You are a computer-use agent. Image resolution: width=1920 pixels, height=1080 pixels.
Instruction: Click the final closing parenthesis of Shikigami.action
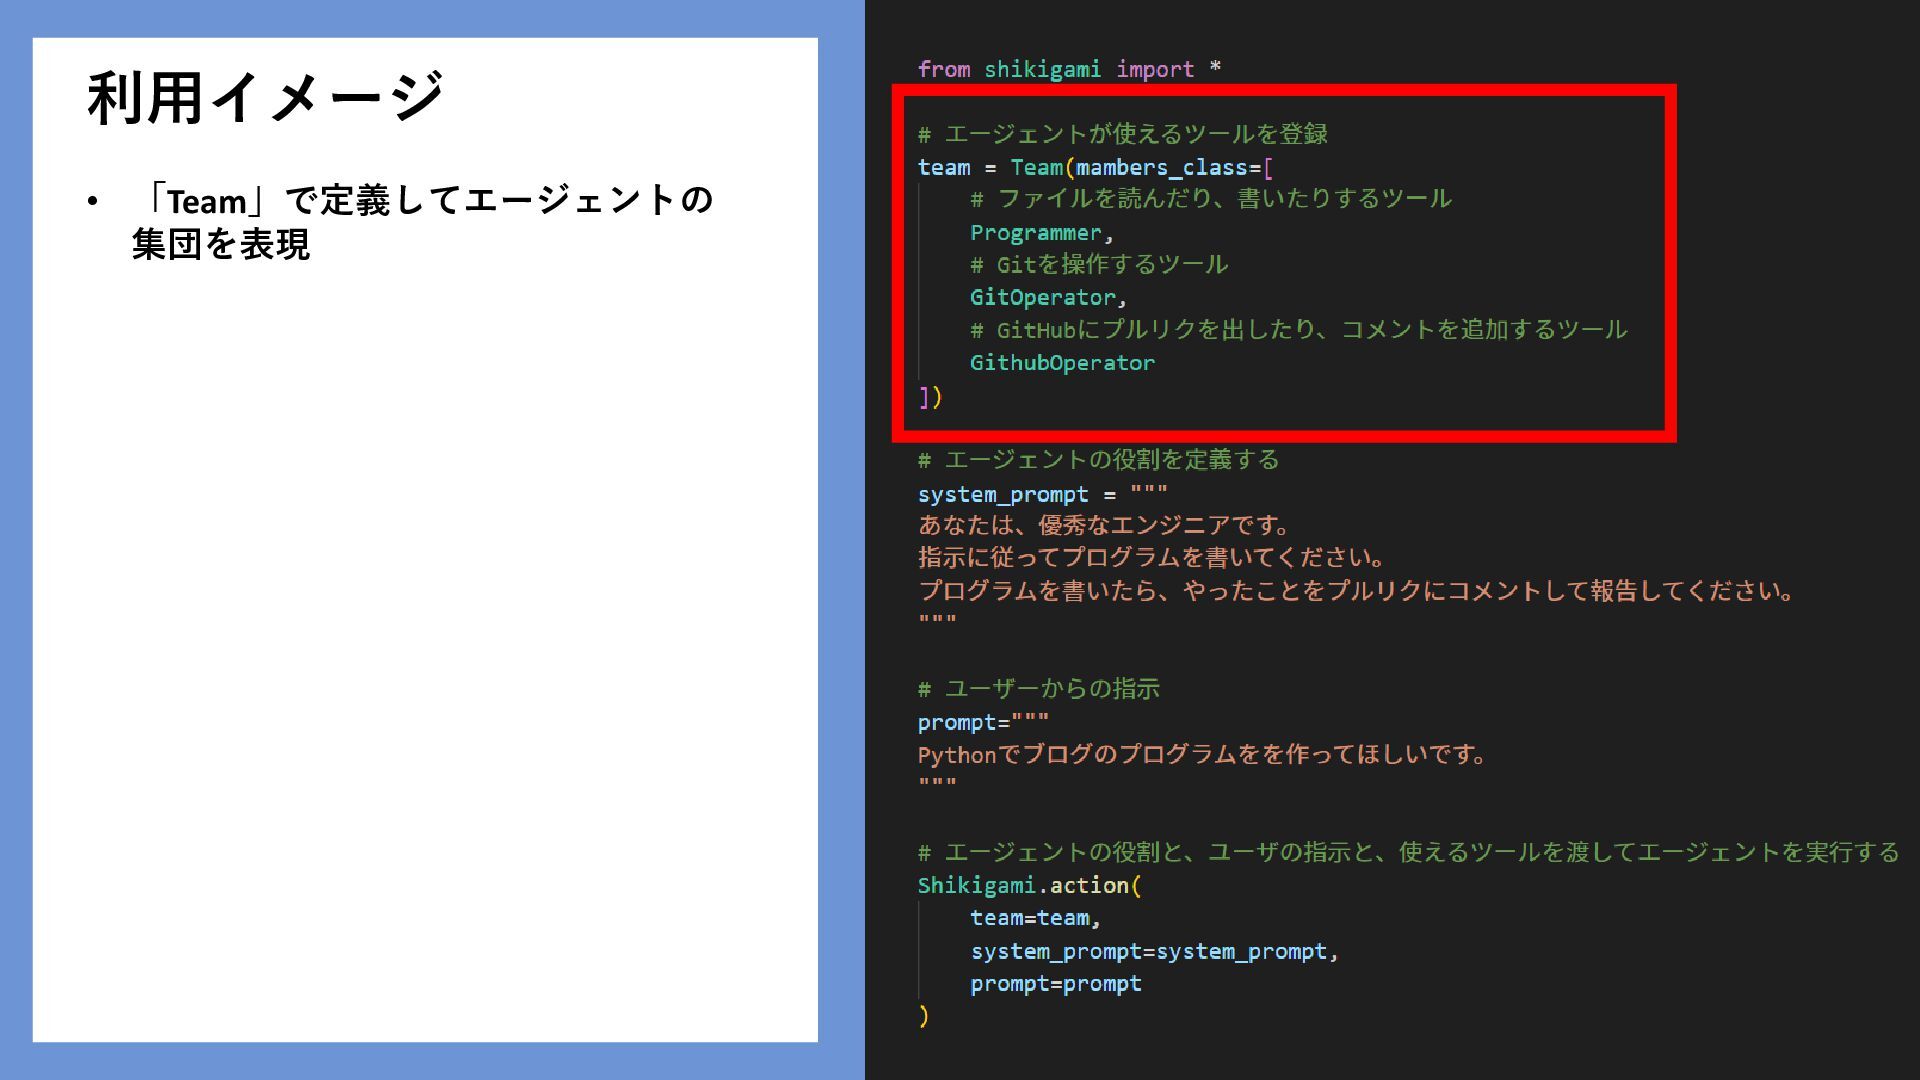pyautogui.click(x=923, y=1016)
